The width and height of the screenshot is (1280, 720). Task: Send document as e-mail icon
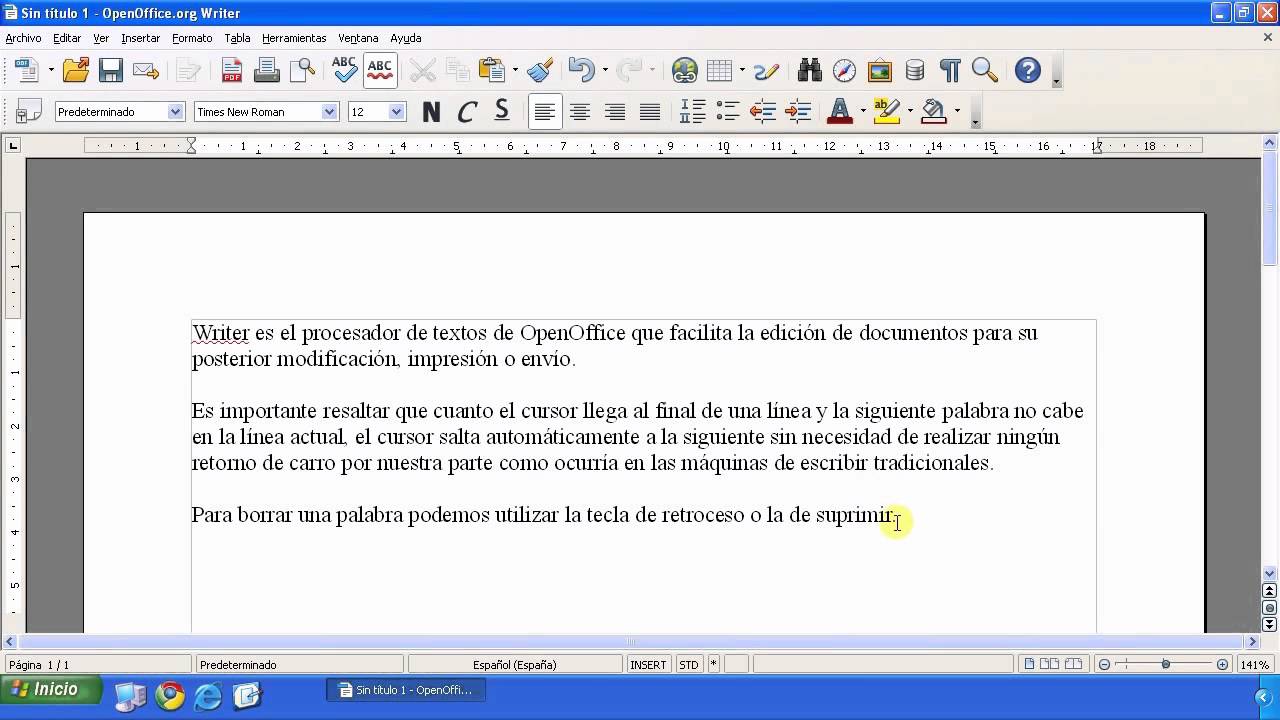click(146, 70)
